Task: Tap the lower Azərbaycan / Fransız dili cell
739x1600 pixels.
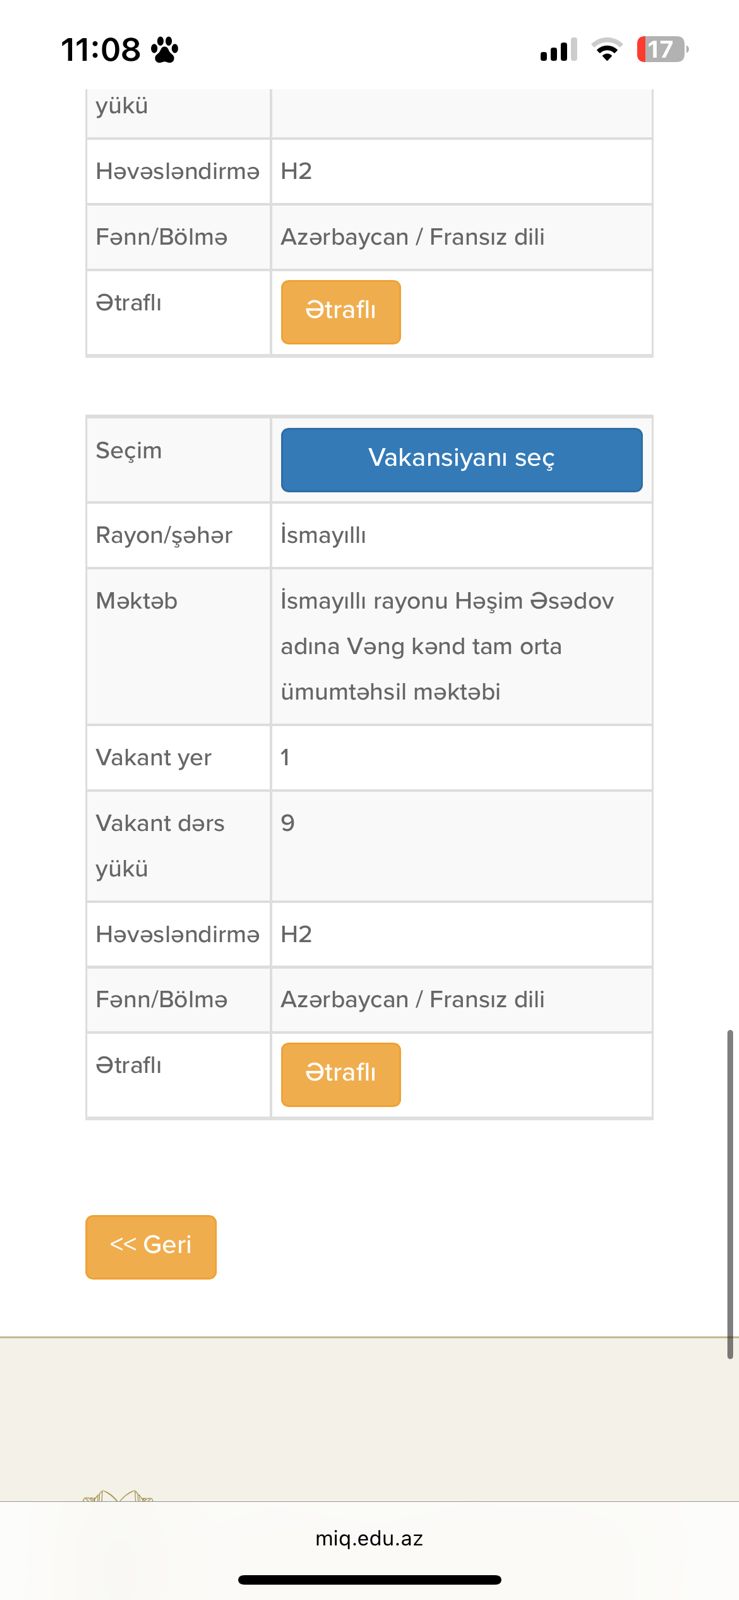Action: click(x=461, y=999)
